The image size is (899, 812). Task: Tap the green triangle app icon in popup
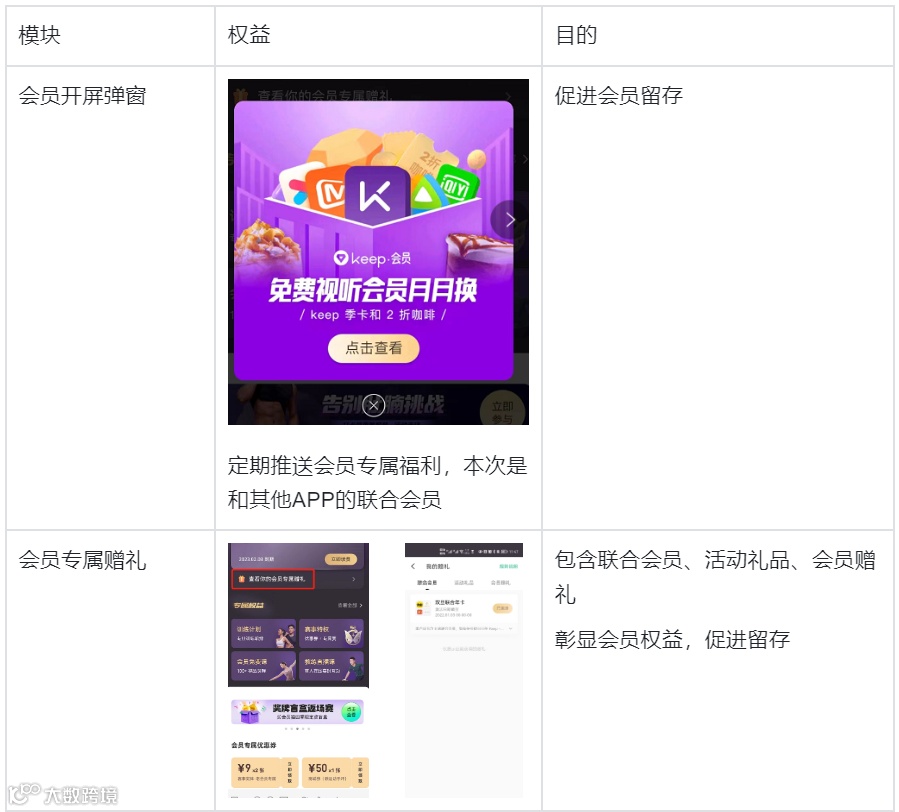click(x=424, y=194)
